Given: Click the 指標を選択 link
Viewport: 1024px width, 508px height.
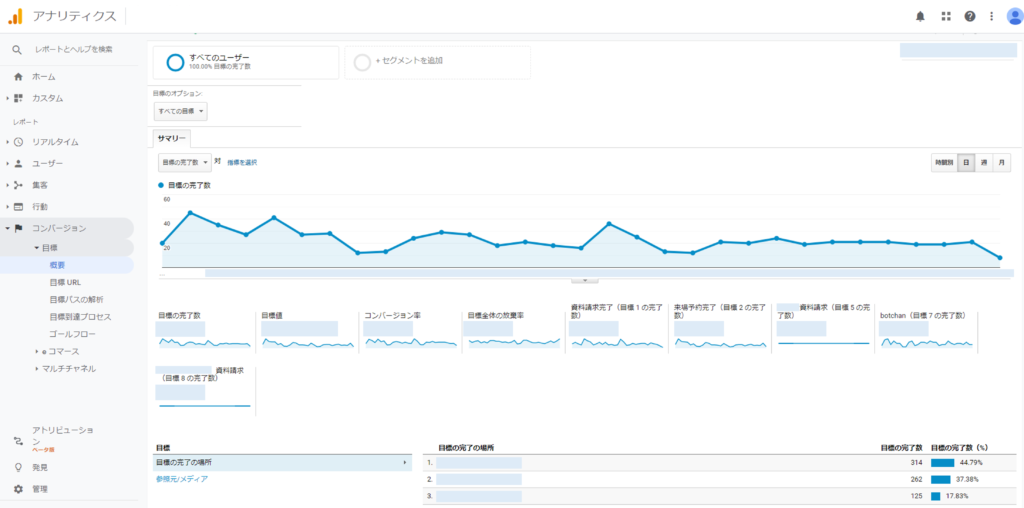Looking at the screenshot, I should 242,162.
